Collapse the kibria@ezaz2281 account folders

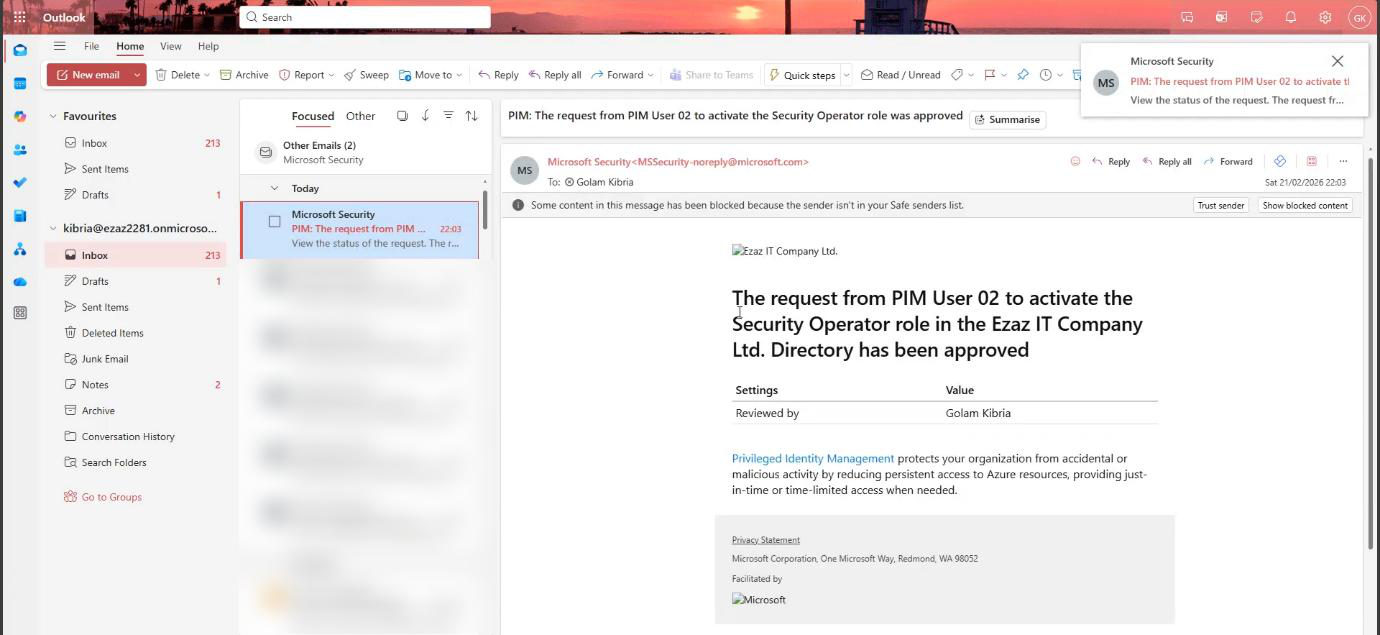click(x=53, y=228)
